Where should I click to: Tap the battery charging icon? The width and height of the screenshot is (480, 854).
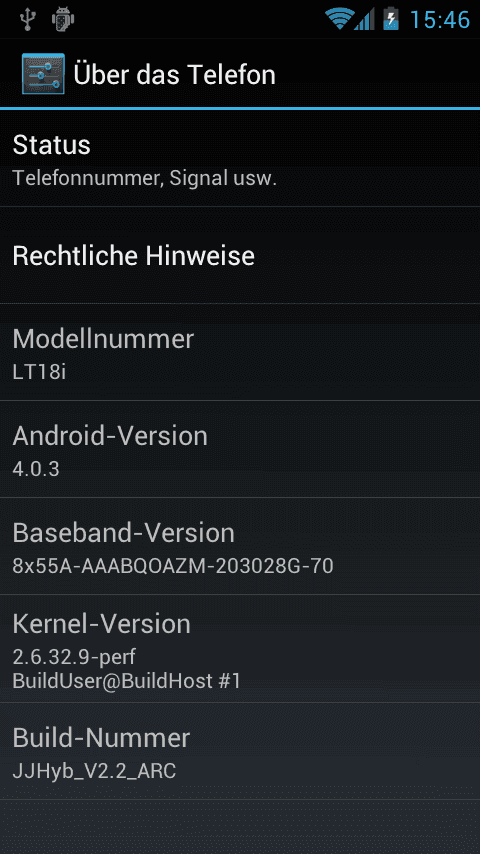[391, 19]
